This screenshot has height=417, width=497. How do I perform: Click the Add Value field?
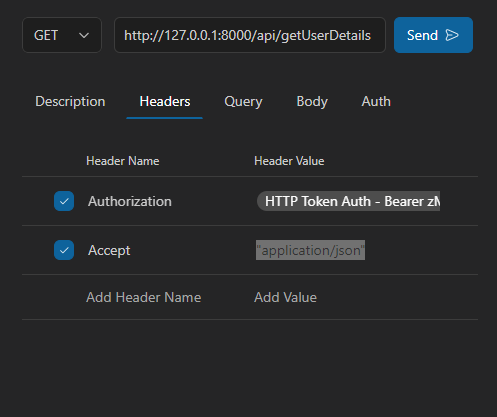point(285,297)
